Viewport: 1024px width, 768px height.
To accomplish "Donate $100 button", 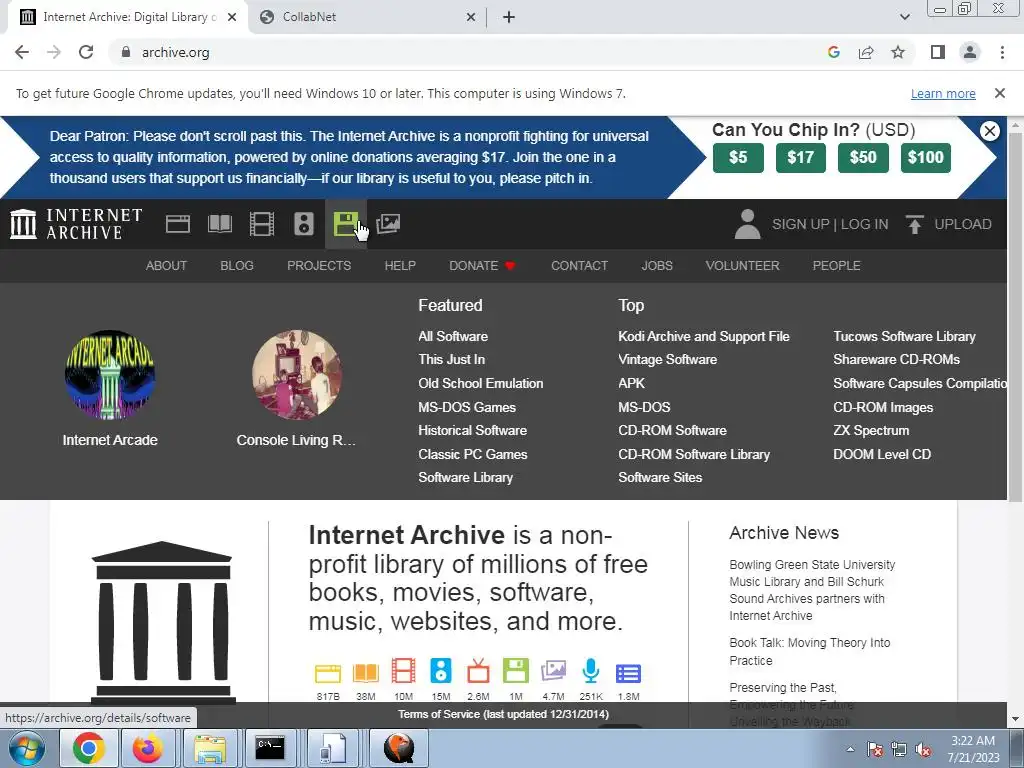I will (x=925, y=157).
